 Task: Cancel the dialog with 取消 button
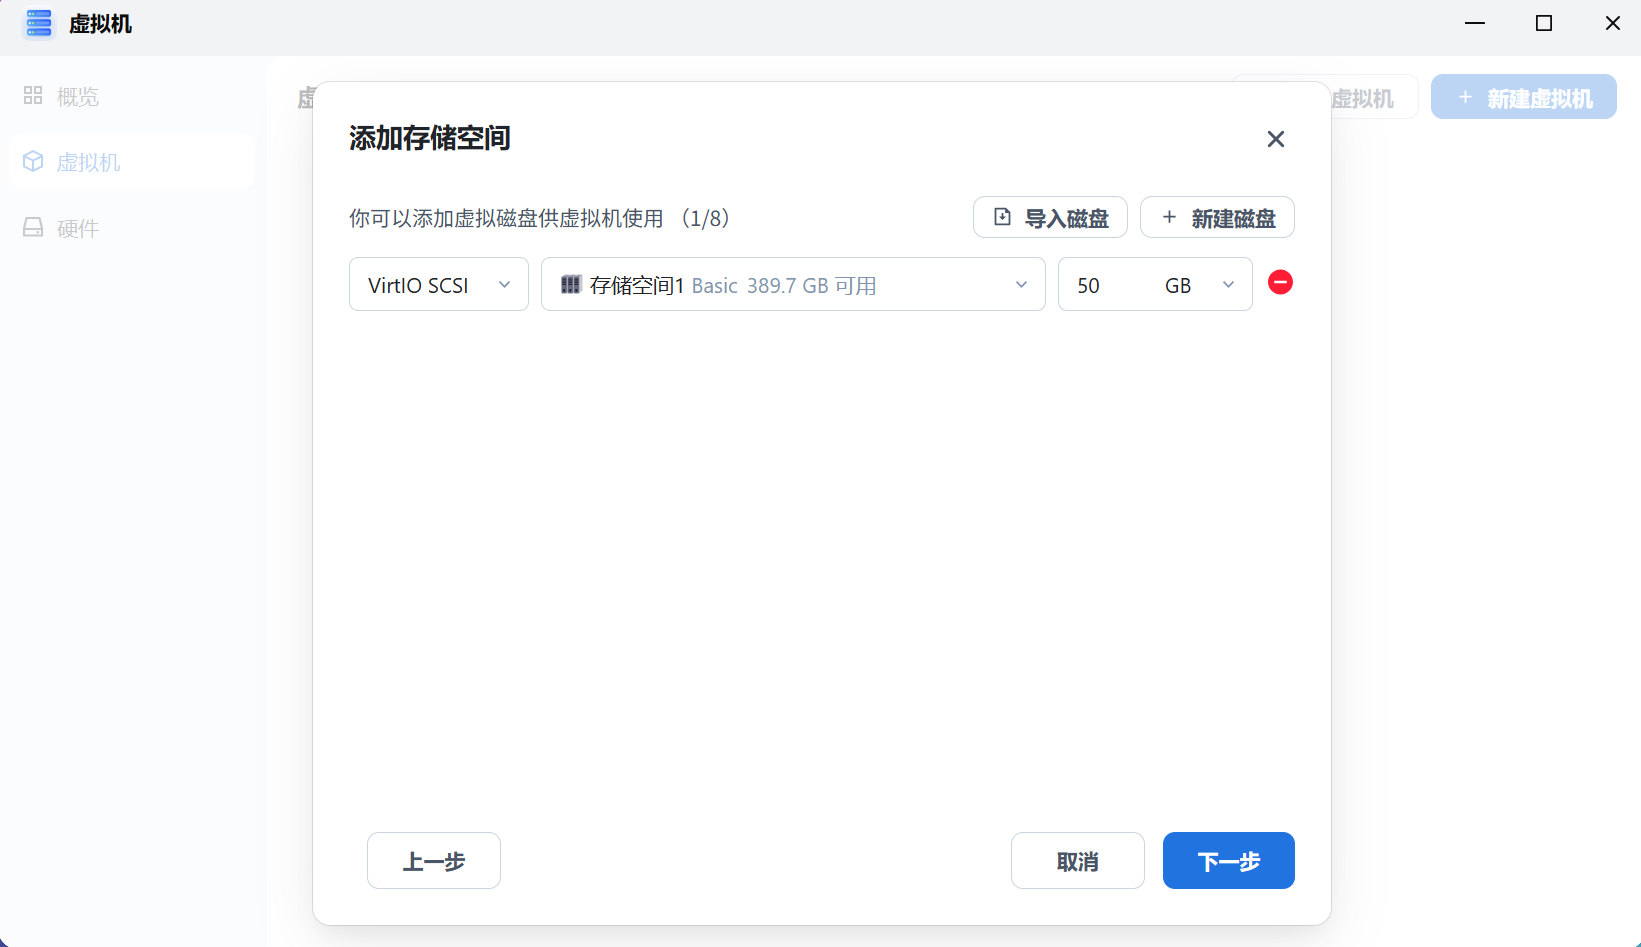(x=1077, y=860)
